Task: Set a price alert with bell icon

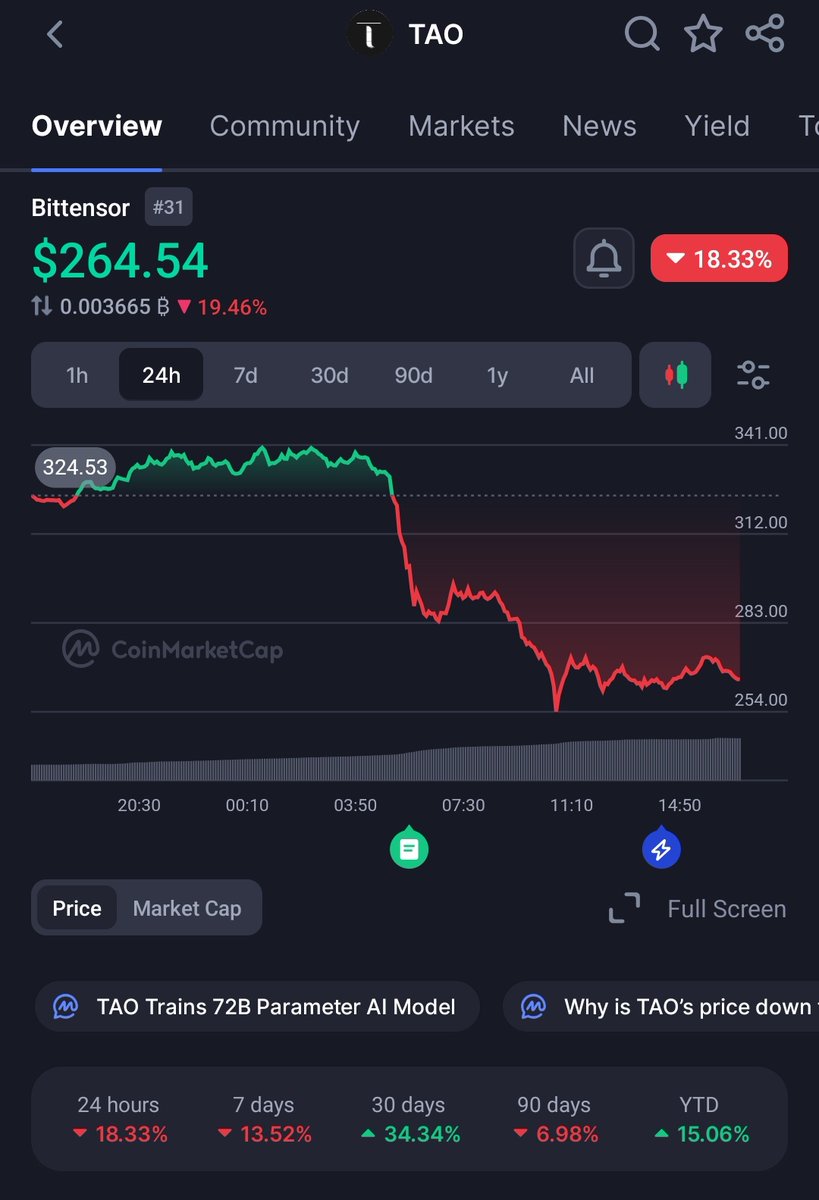Action: [x=603, y=259]
